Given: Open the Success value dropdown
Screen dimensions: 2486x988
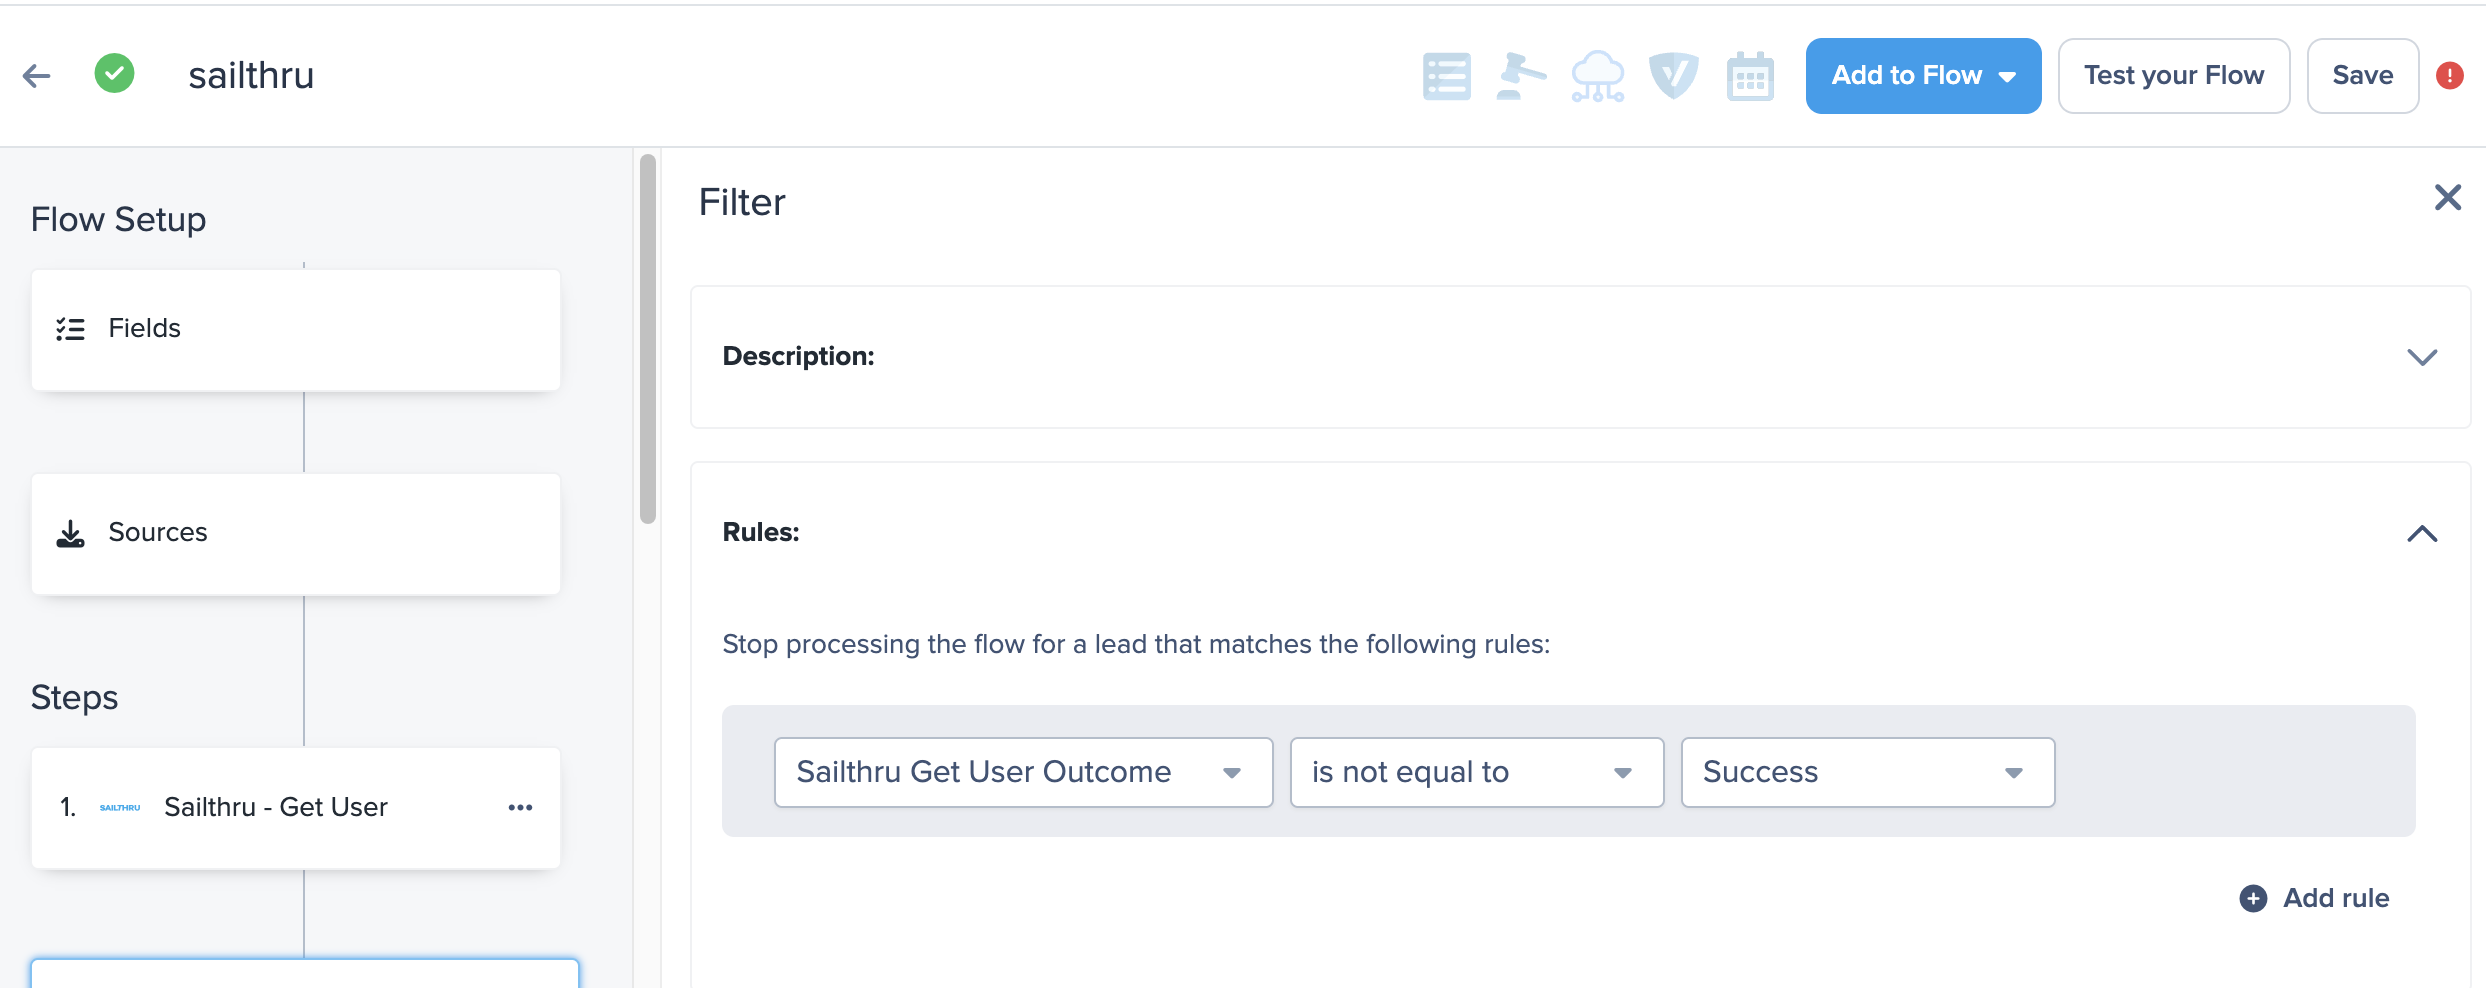Looking at the screenshot, I should pyautogui.click(x=1868, y=772).
